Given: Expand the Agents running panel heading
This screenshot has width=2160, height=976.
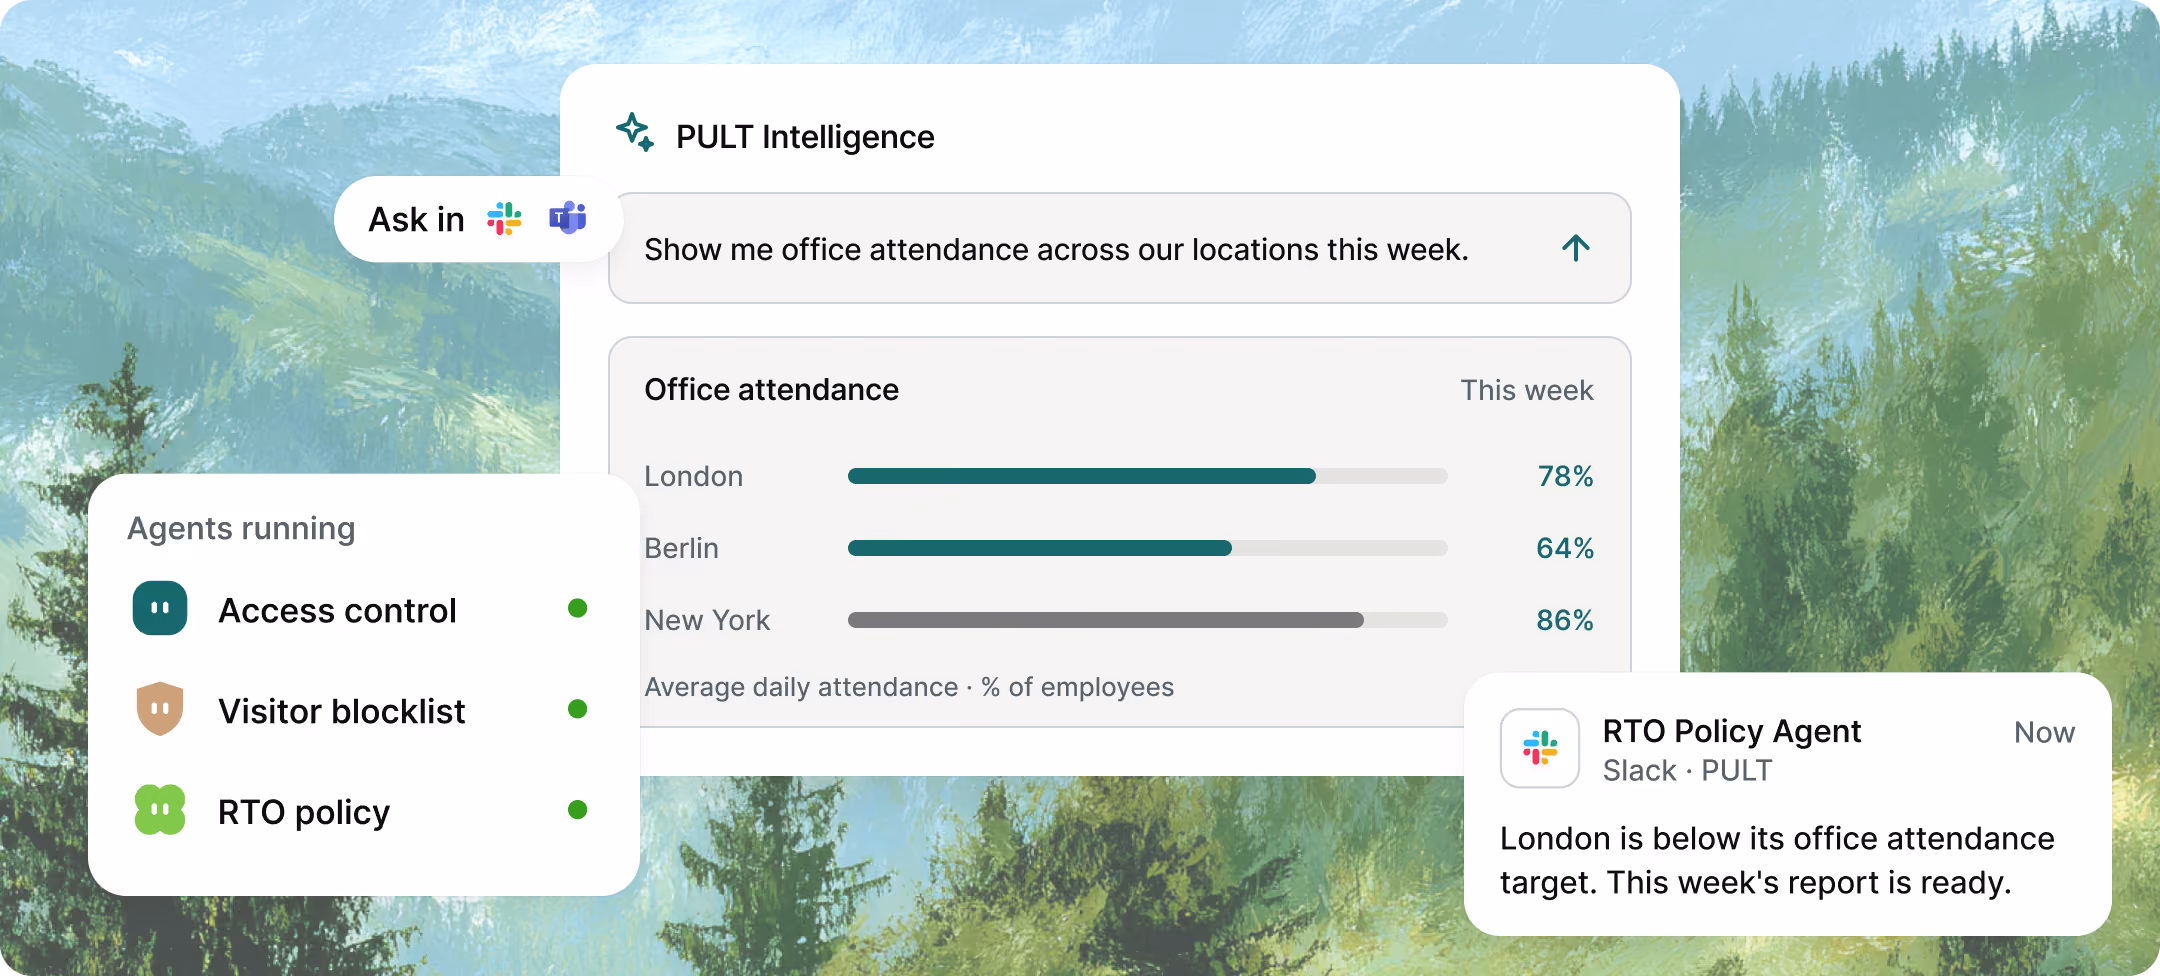Looking at the screenshot, I should pyautogui.click(x=241, y=528).
